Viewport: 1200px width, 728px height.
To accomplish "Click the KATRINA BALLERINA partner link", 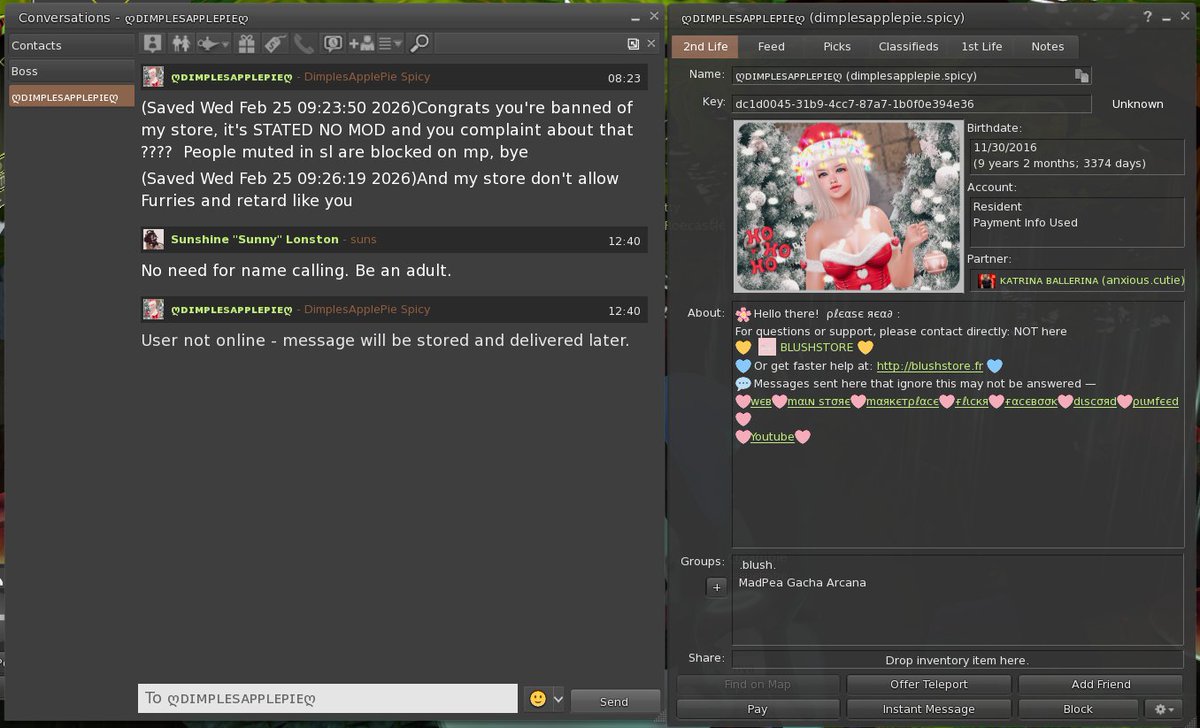I will click(1091, 281).
